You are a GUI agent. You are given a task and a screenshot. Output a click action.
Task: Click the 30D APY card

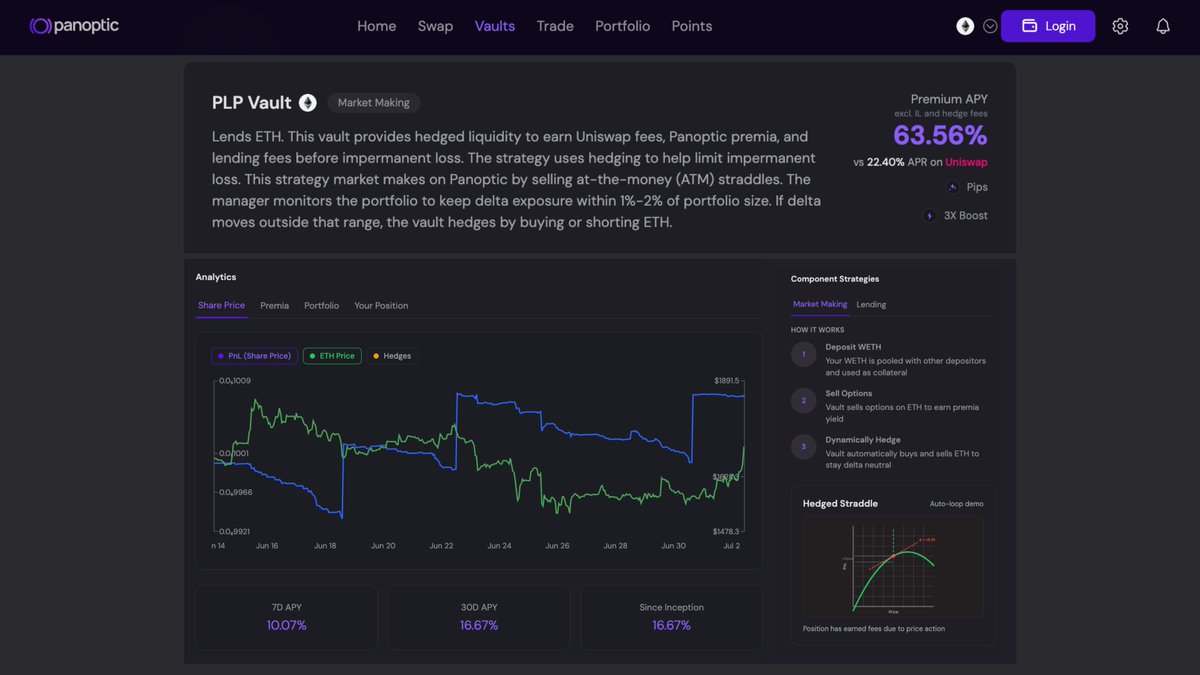tap(479, 617)
